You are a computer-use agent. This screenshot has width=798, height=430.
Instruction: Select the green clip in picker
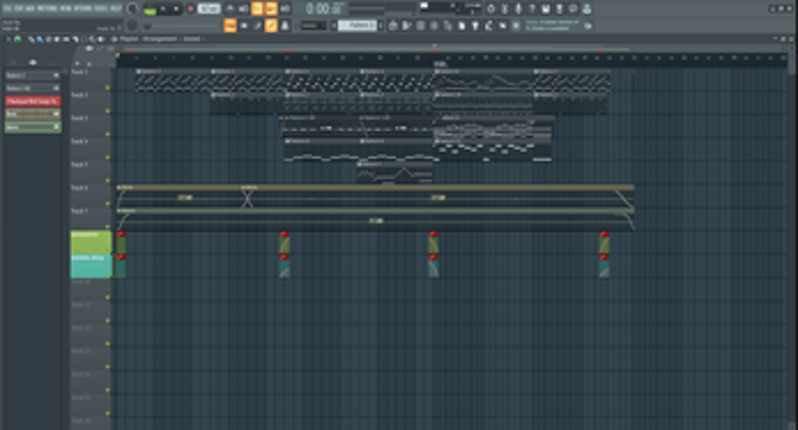33,127
